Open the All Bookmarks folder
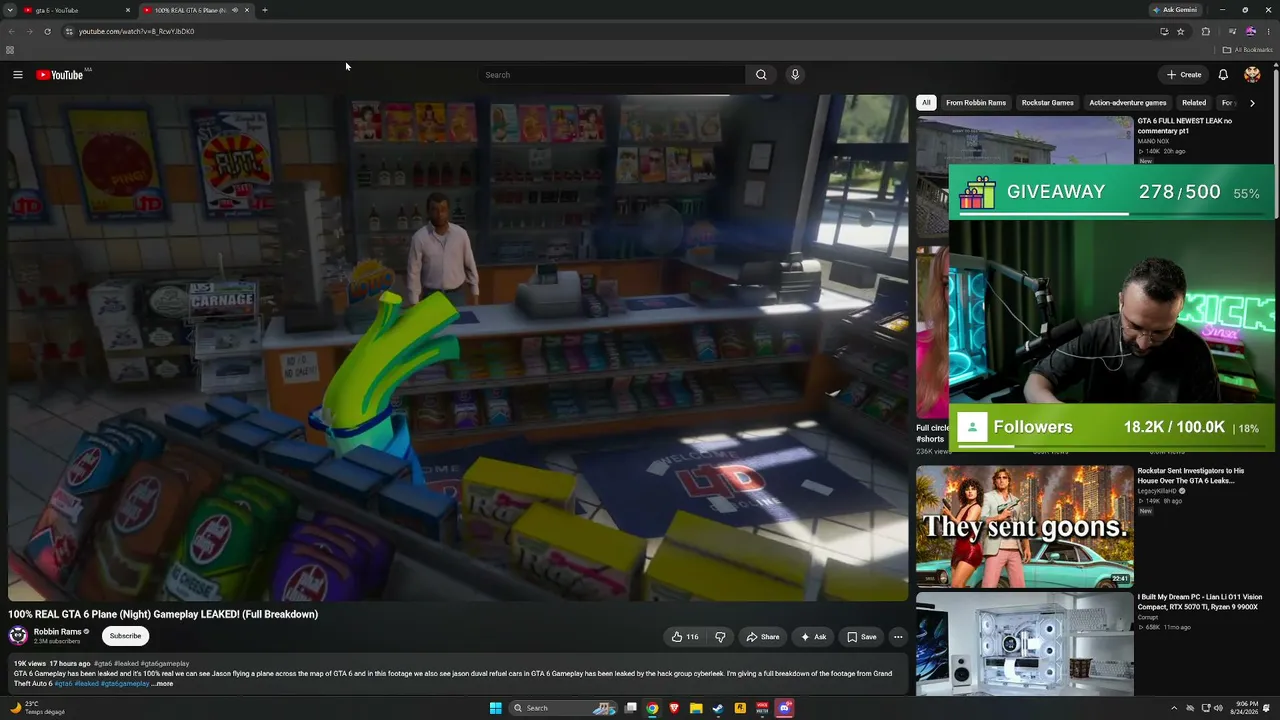Screen dimensions: 1280x720 1248,50
